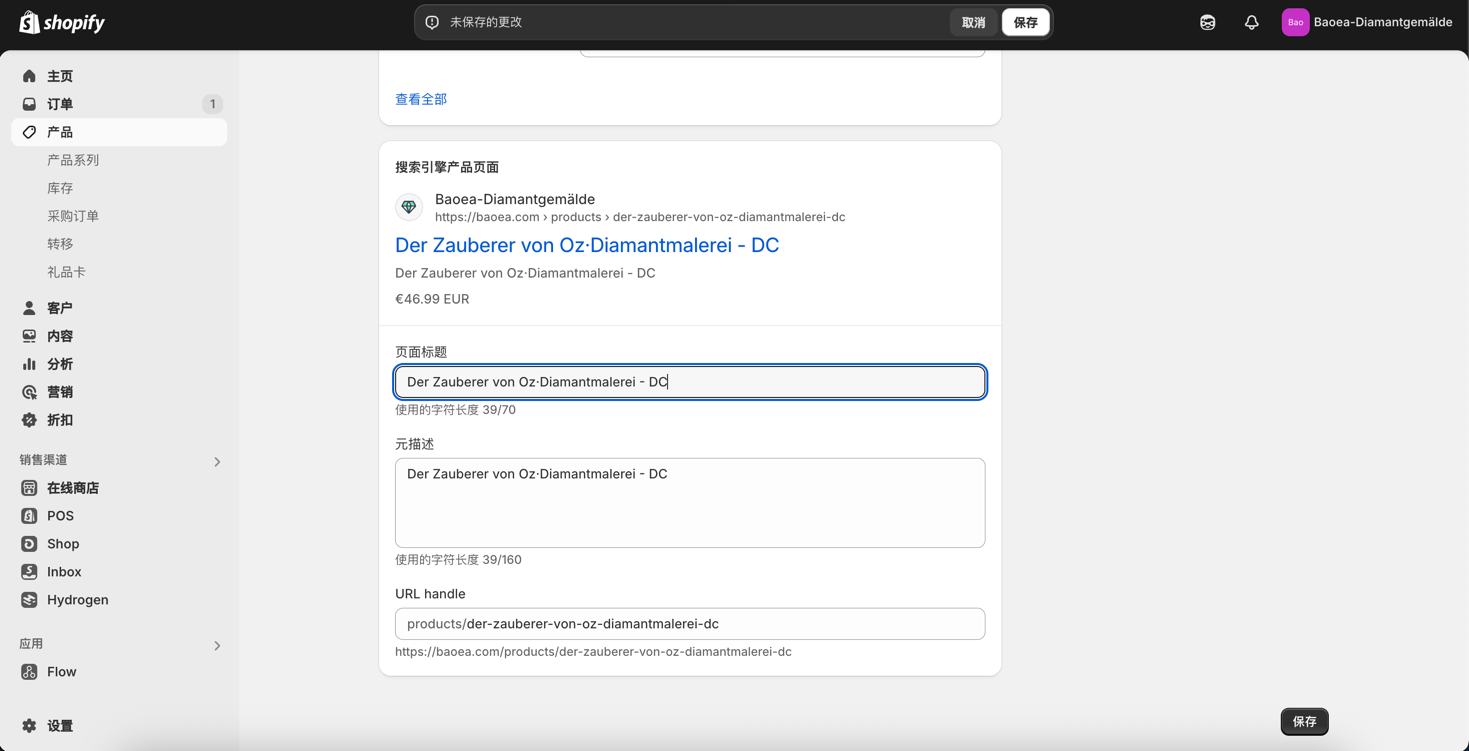Click the Customers person icon

29,308
